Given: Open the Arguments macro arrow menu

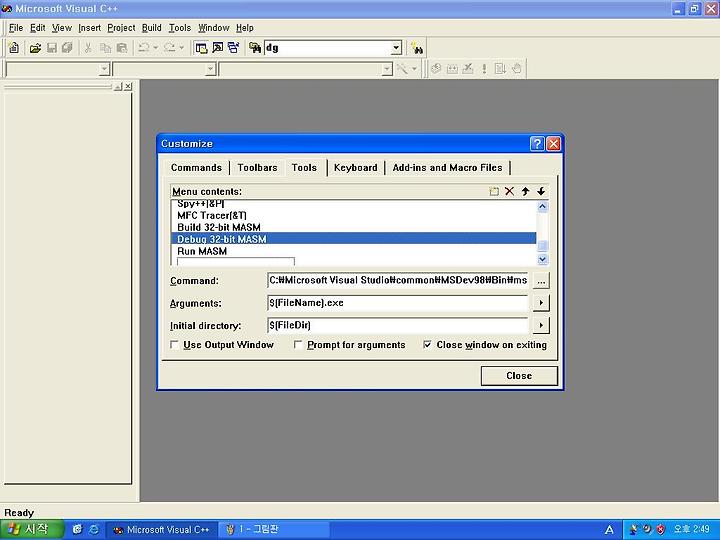Looking at the screenshot, I should point(541,303).
